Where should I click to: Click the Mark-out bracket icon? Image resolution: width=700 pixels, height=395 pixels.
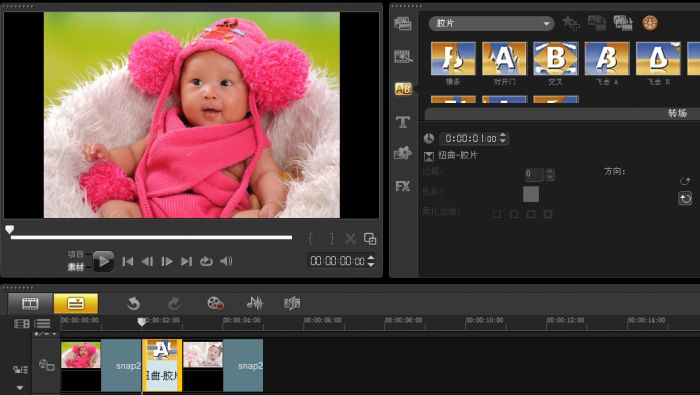pos(331,239)
